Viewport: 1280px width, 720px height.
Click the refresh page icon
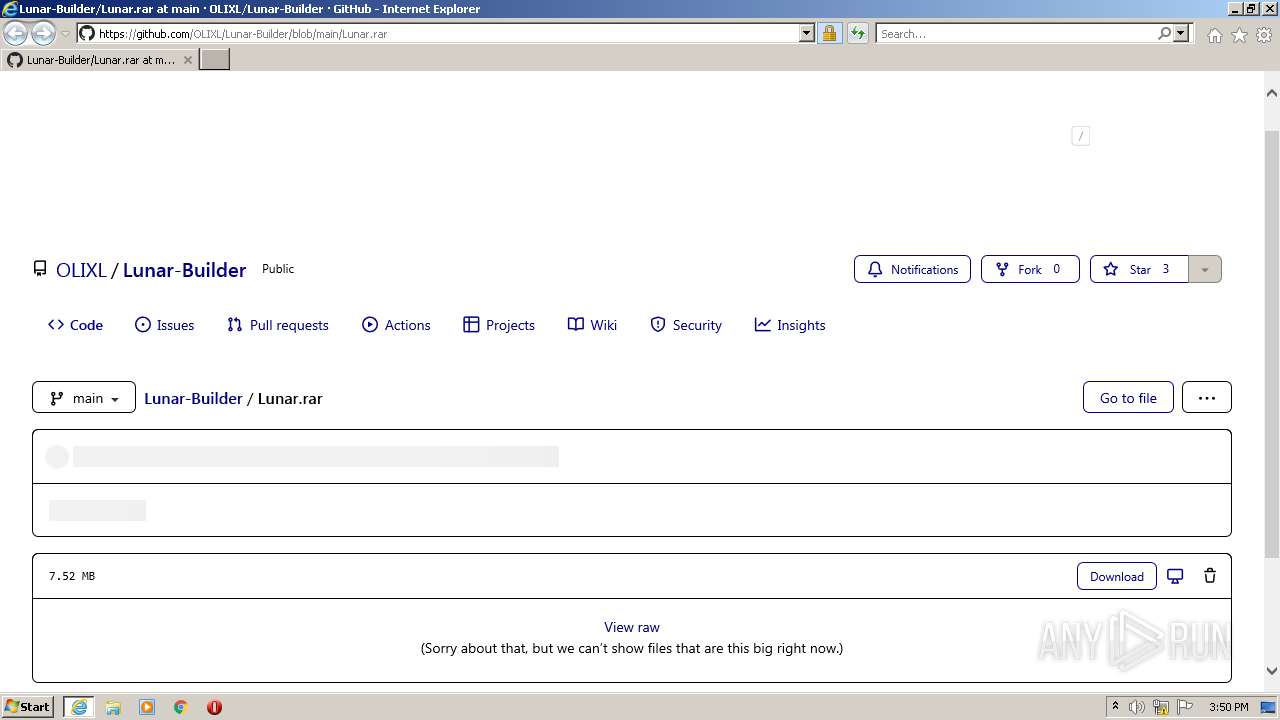pos(858,33)
